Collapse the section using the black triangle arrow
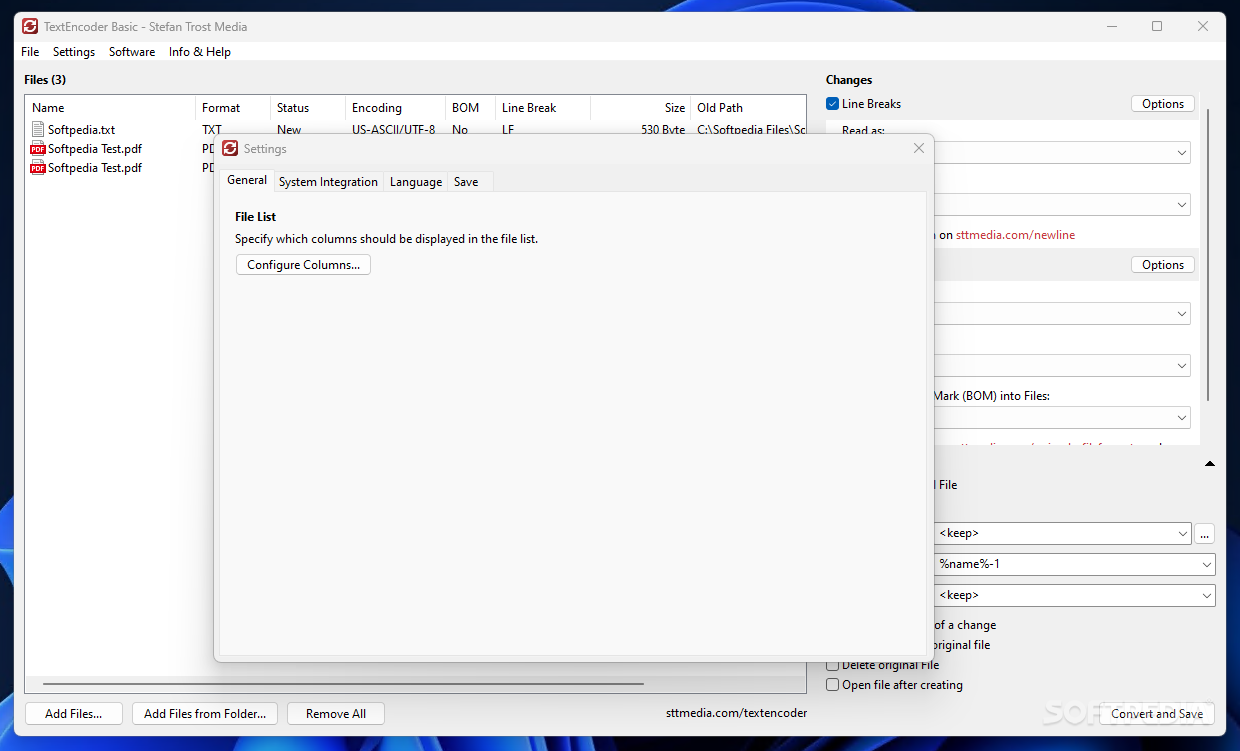Screen dimensions: 1240x751 pos(1209,464)
